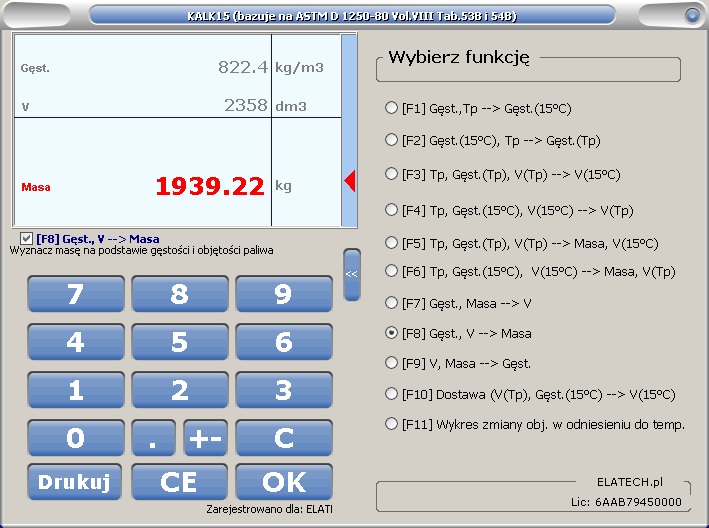Viewport: 709px width, 528px height.
Task: Click the blue vertical bar beside the display
Action: (349, 130)
